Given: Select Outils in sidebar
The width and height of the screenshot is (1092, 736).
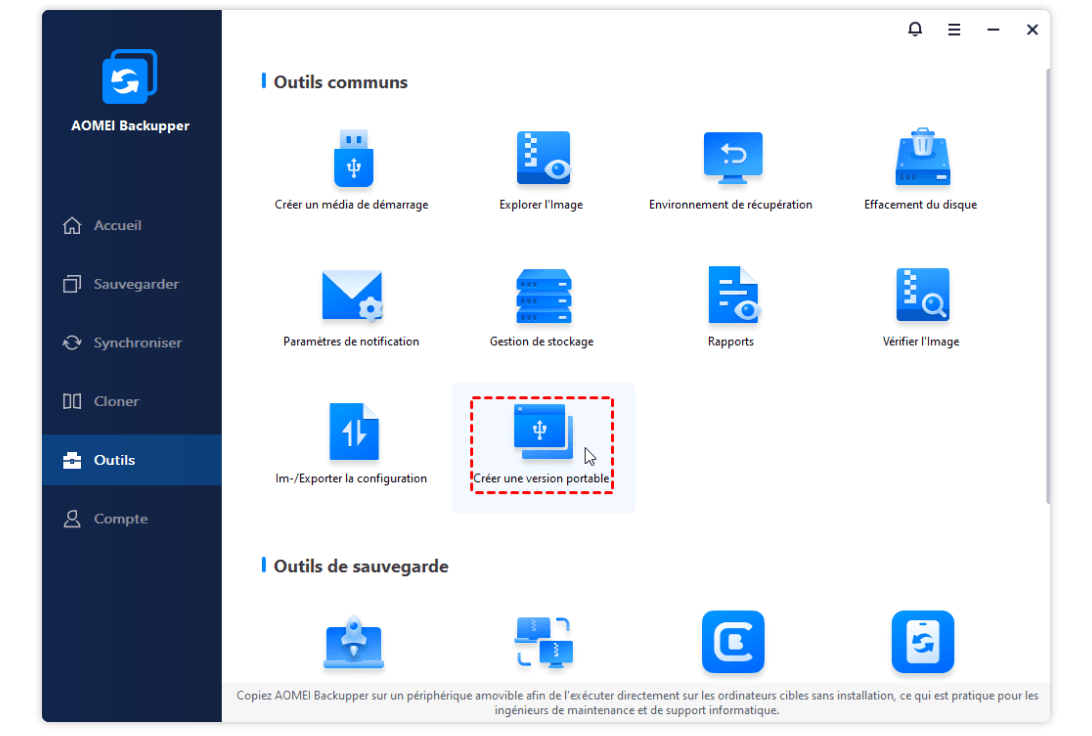Looking at the screenshot, I should [x=132, y=460].
